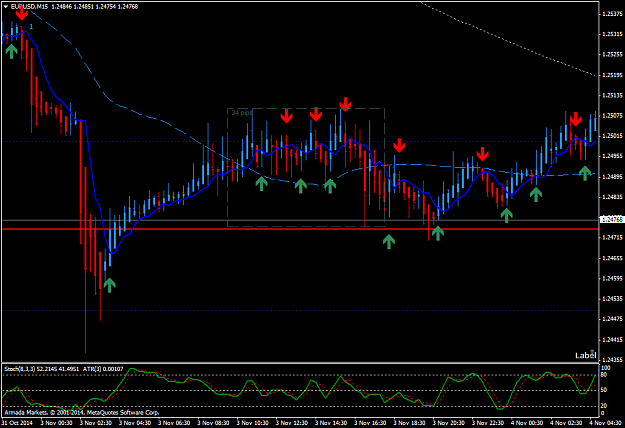Click the 3 Nov 14:30 time label

[x=331, y=423]
